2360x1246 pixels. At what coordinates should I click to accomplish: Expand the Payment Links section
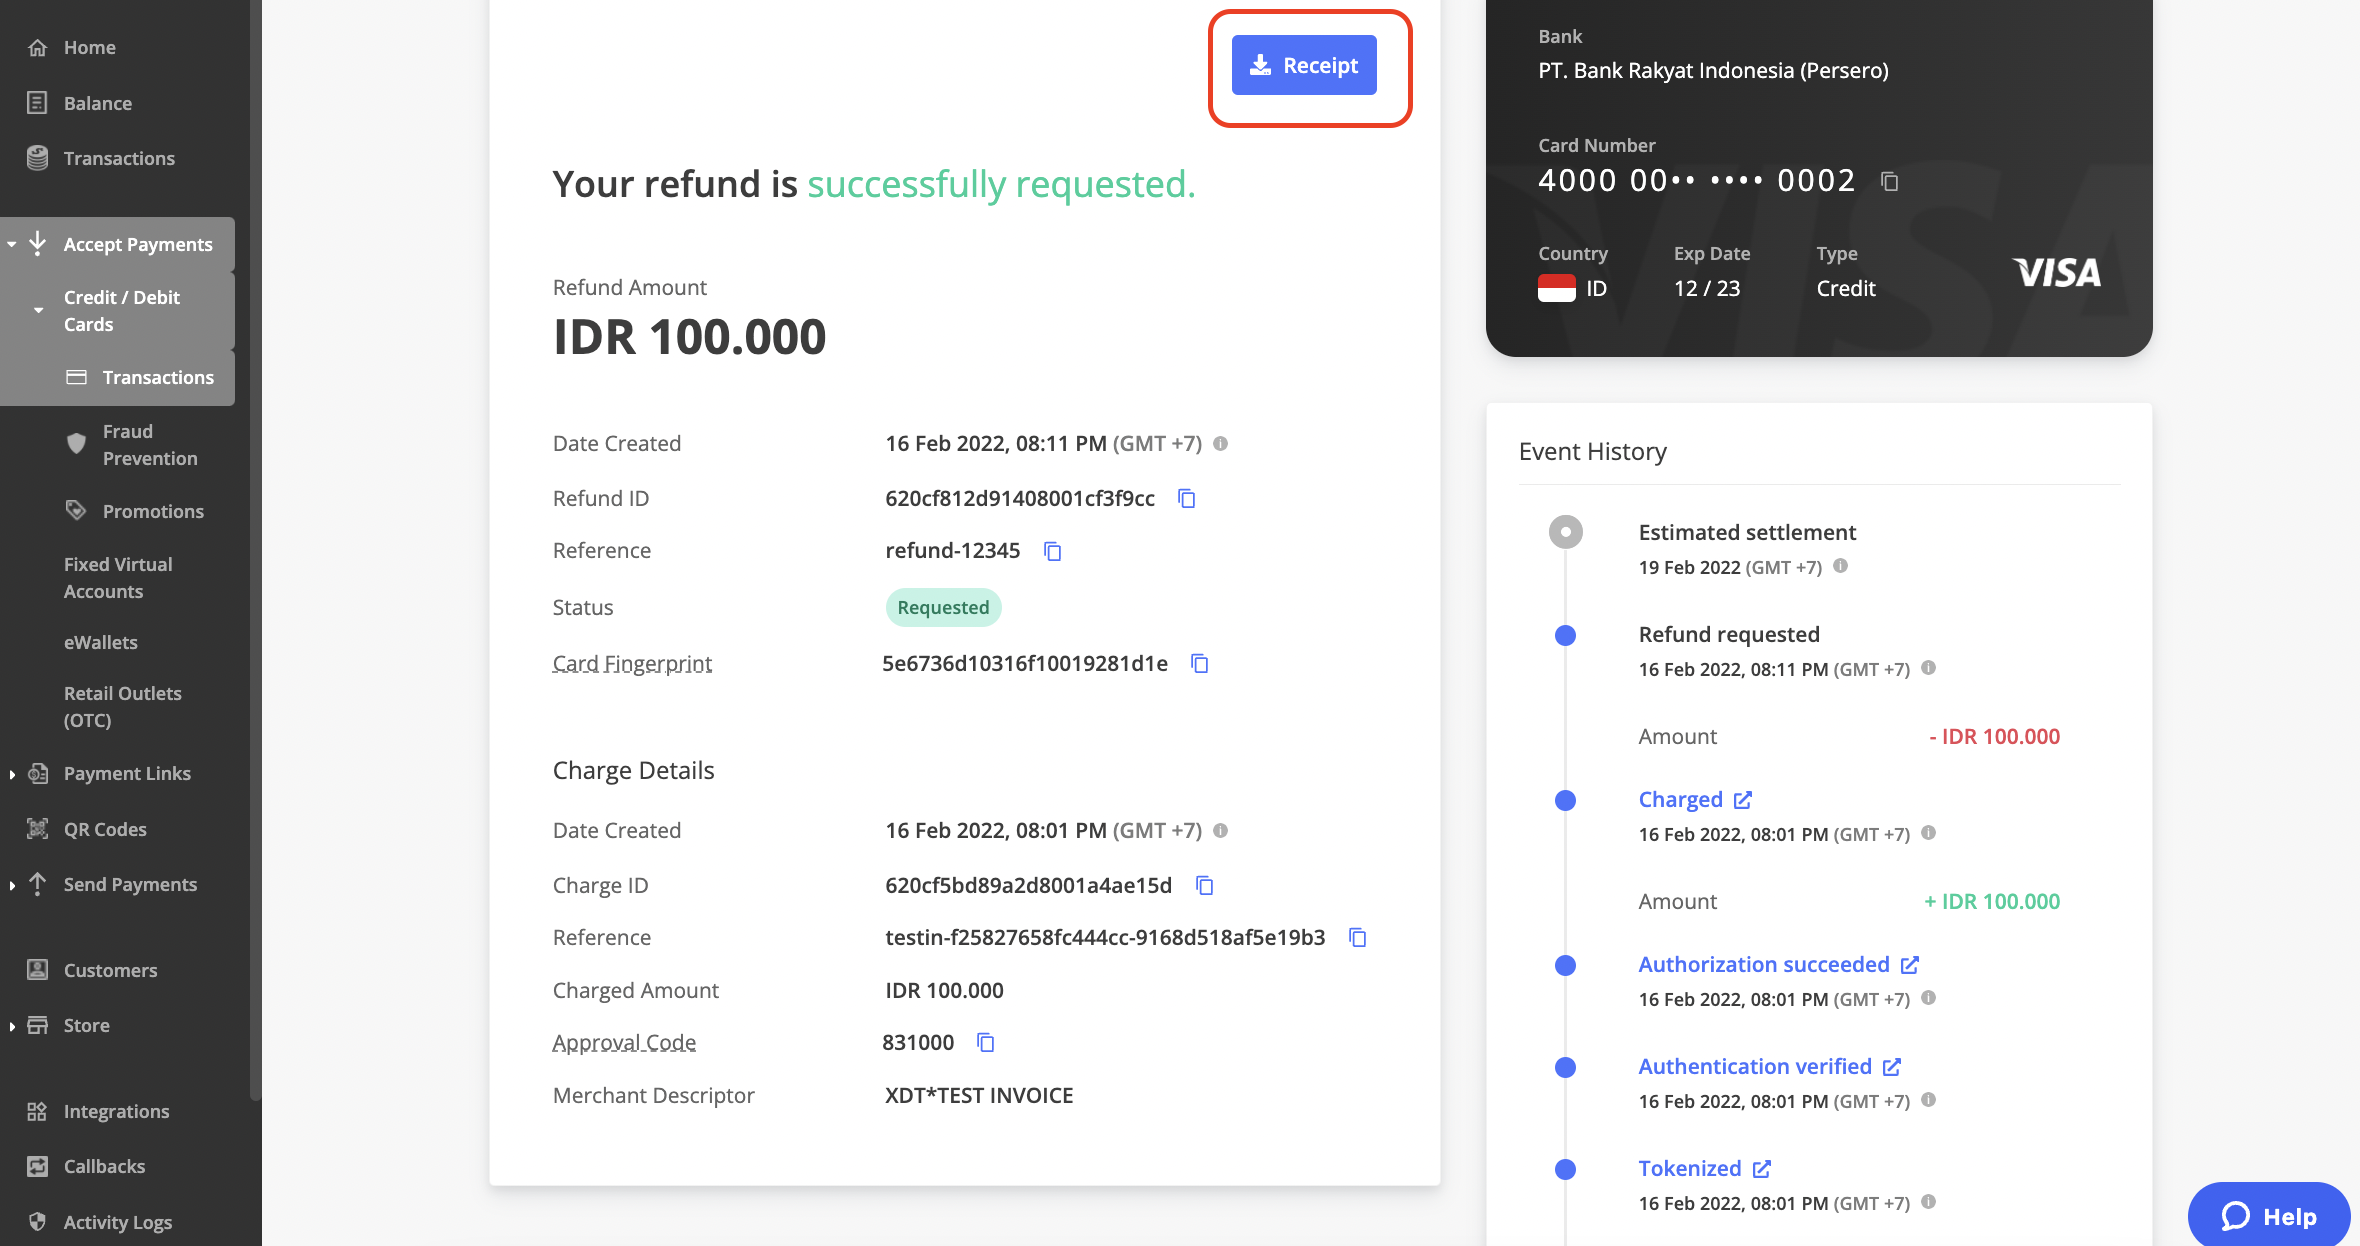11,773
